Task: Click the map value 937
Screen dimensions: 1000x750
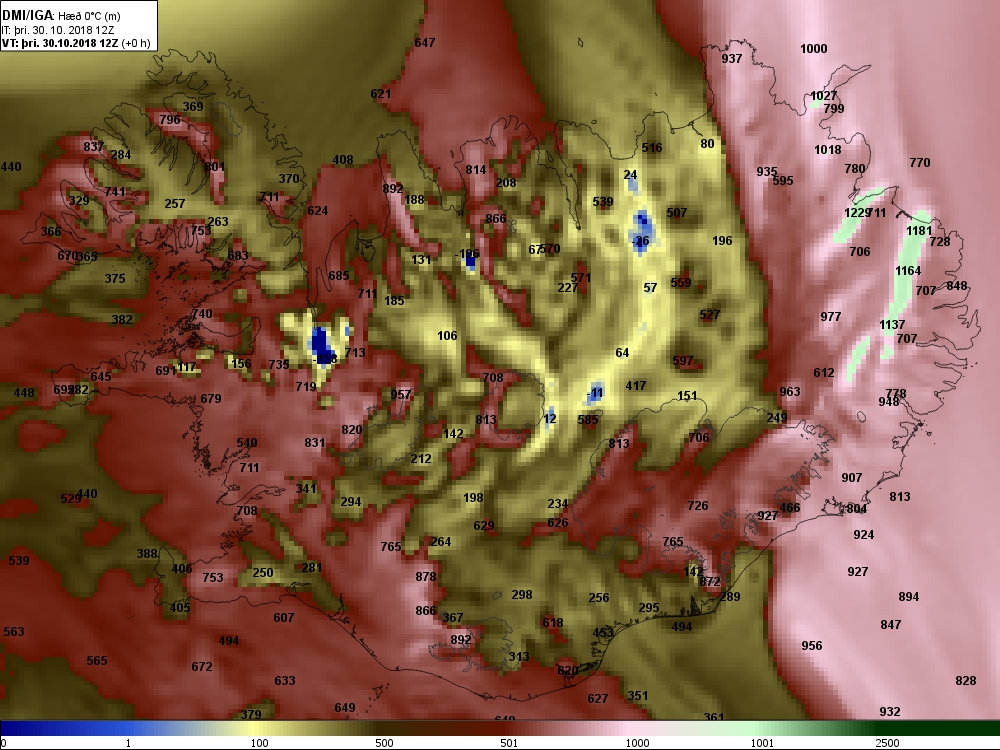Action: tap(732, 59)
